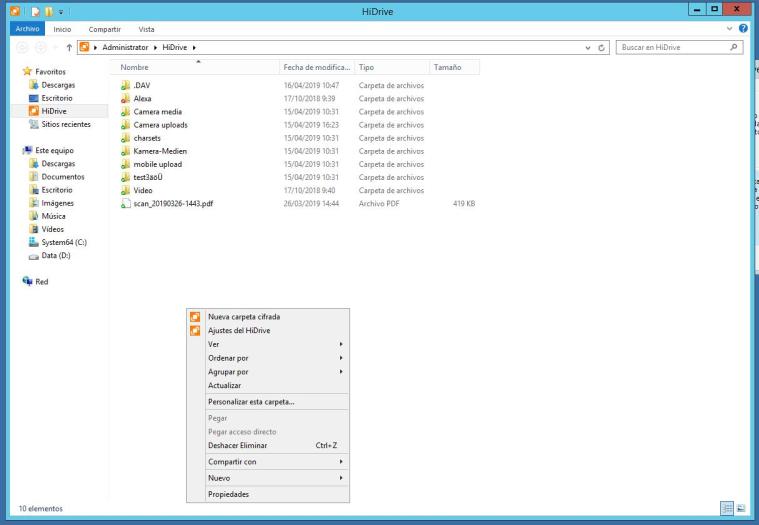
Task: Switch to the Inicio tab
Action: (x=62, y=30)
